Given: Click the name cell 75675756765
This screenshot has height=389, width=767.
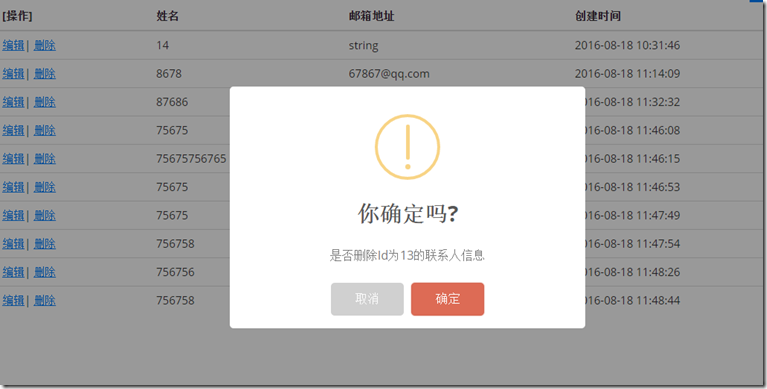Looking at the screenshot, I should (x=191, y=159).
